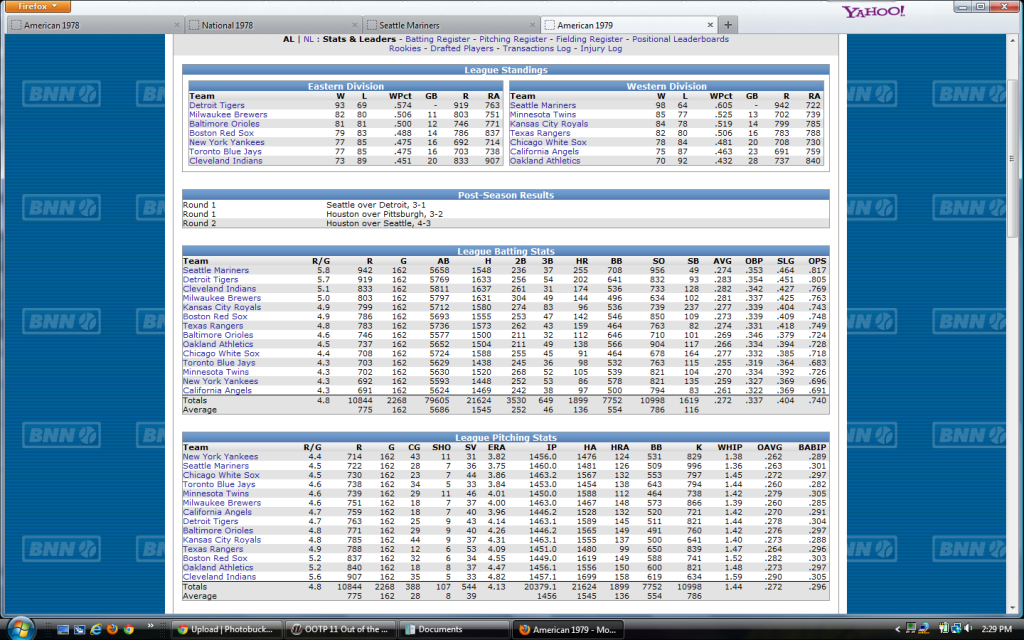Click 'Seattle over Detroit, 3-1' result text

coord(376,205)
